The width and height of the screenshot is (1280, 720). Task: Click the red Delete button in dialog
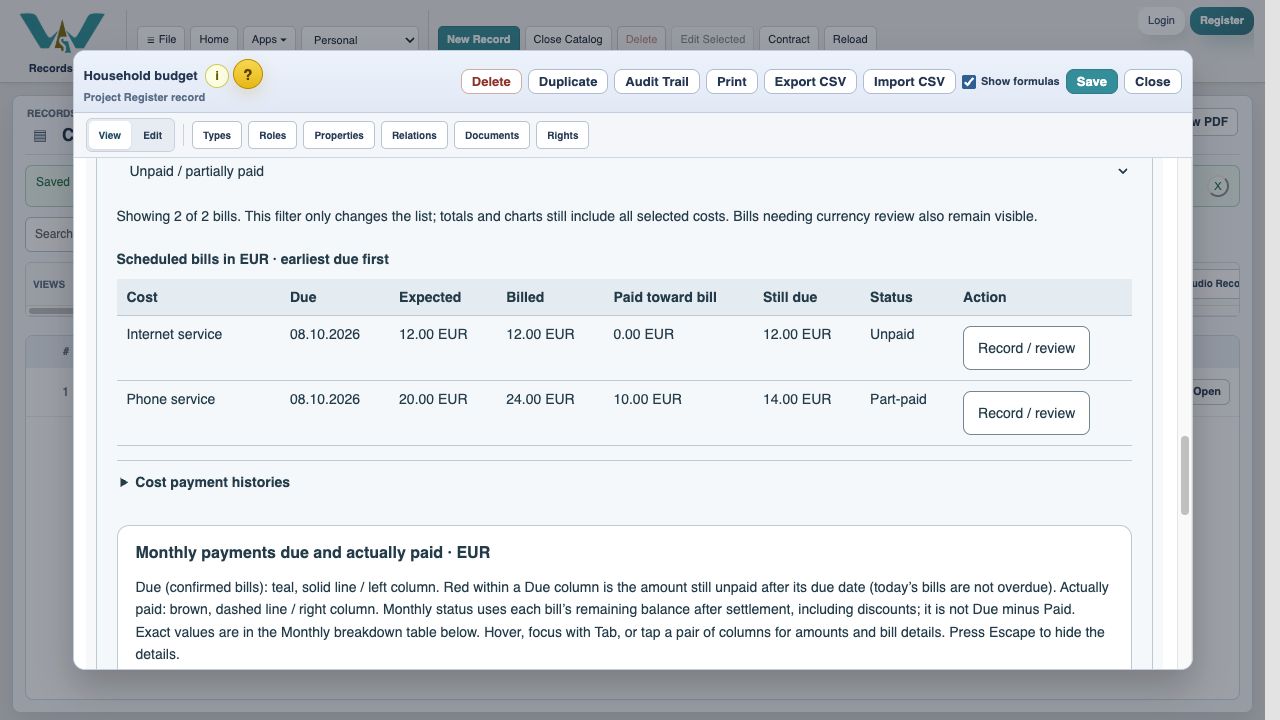click(x=491, y=82)
